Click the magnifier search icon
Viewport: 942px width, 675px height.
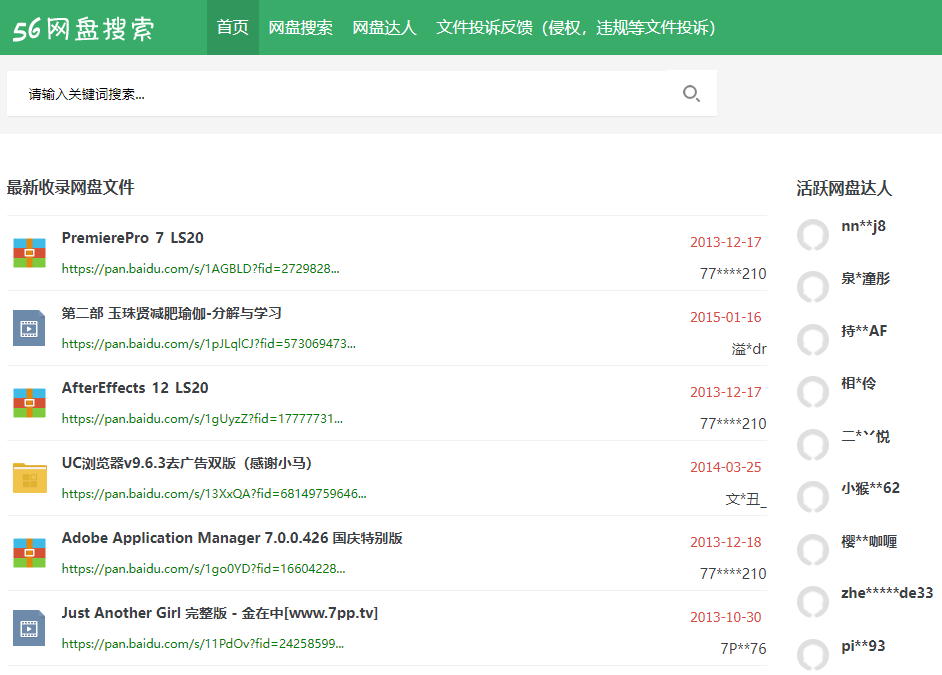[x=691, y=94]
